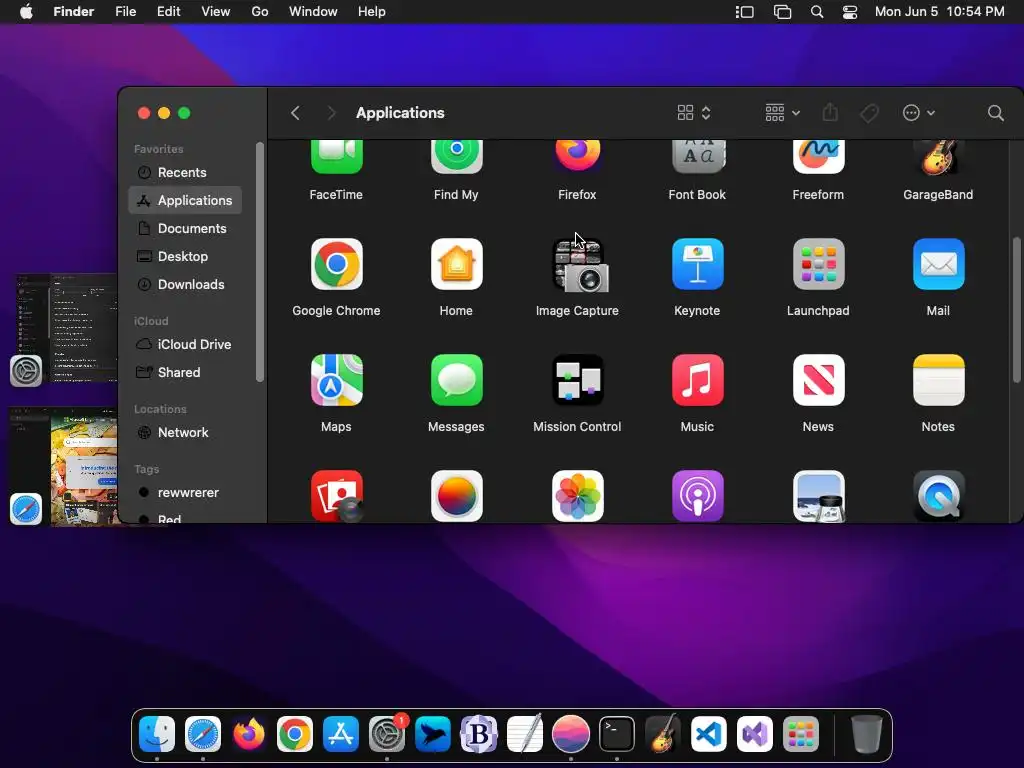
Task: Select Applications in the sidebar
Action: tap(185, 200)
